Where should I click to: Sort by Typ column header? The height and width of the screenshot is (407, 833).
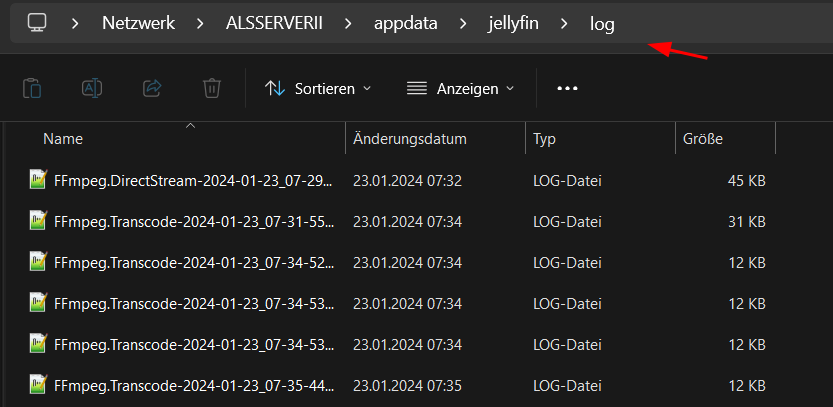(x=545, y=140)
